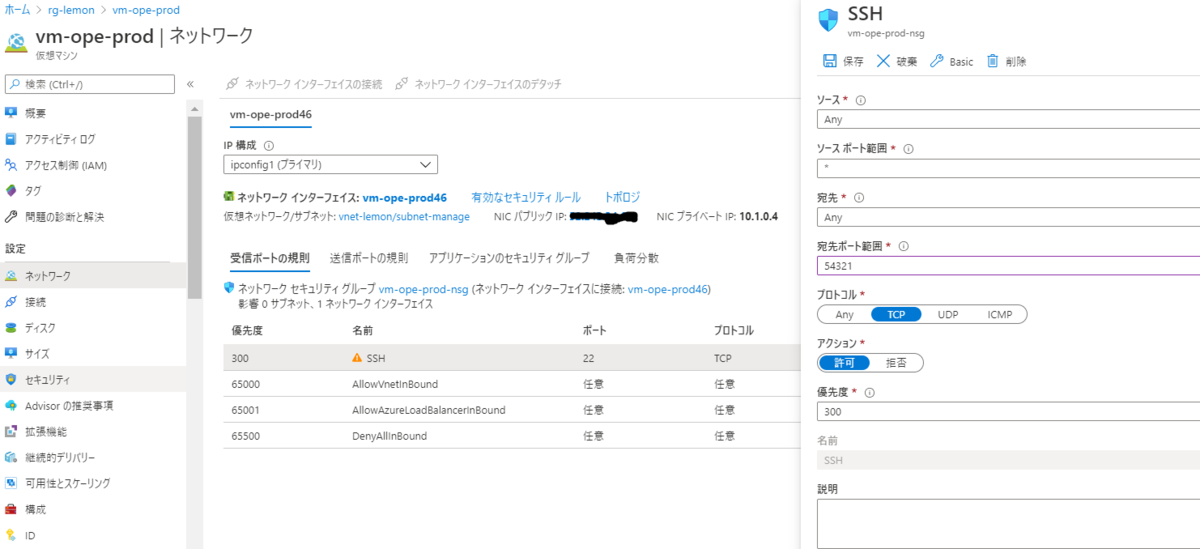The height and width of the screenshot is (549, 1200).
Task: Open 概要 from the sidebar
Action: click(x=35, y=113)
